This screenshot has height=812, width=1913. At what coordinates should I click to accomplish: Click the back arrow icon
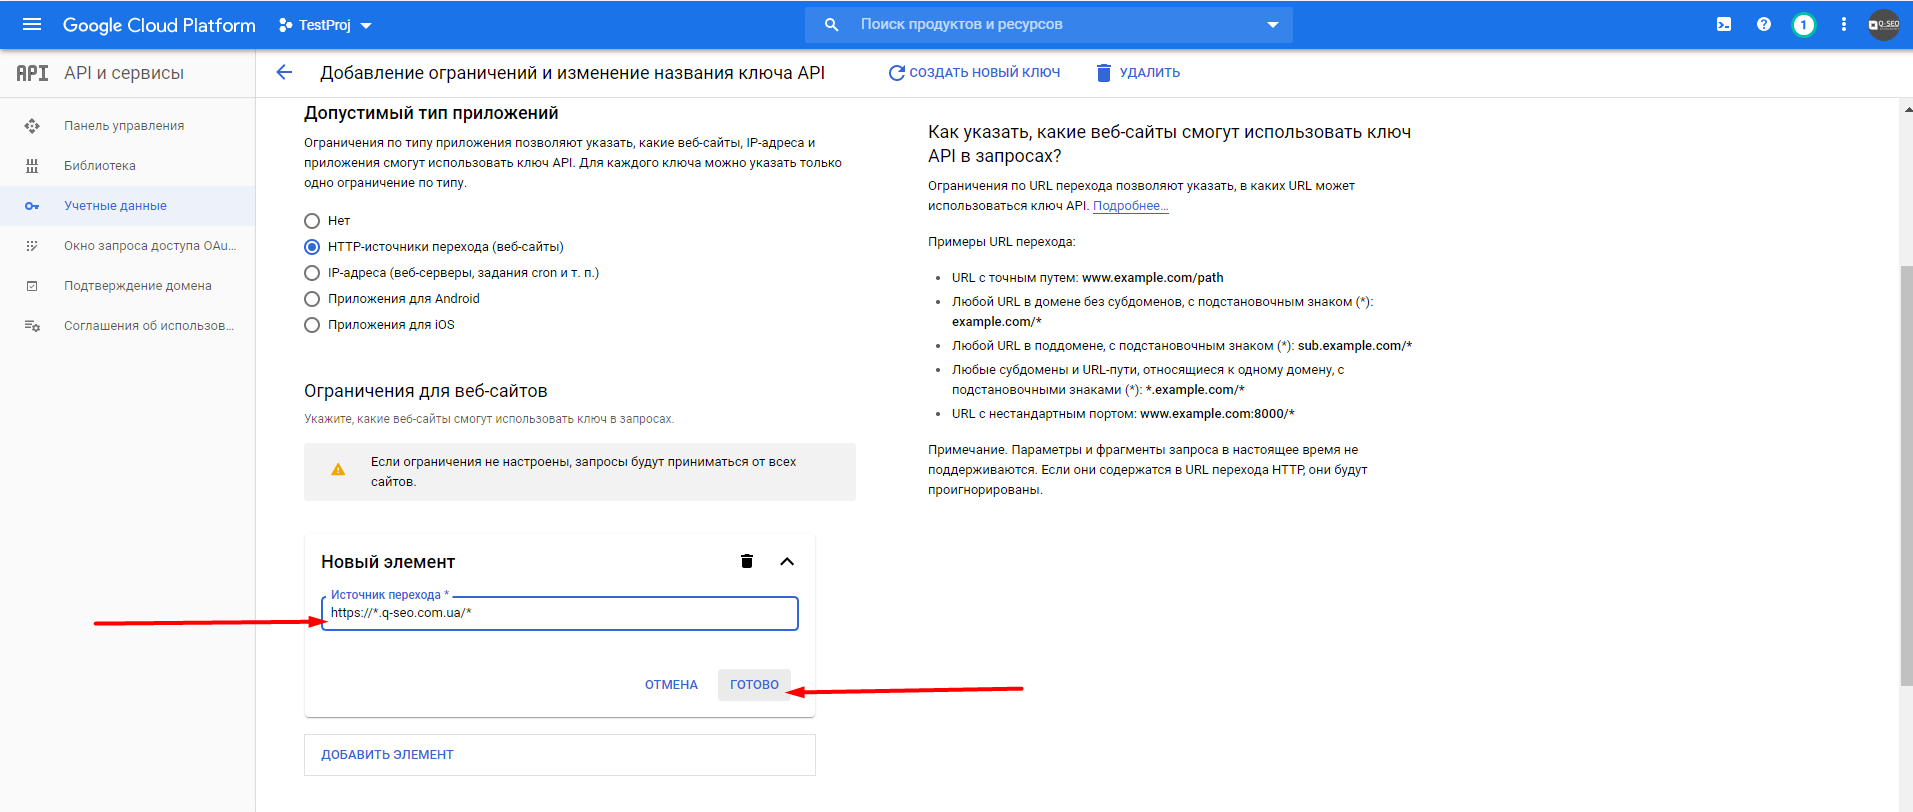coord(284,72)
